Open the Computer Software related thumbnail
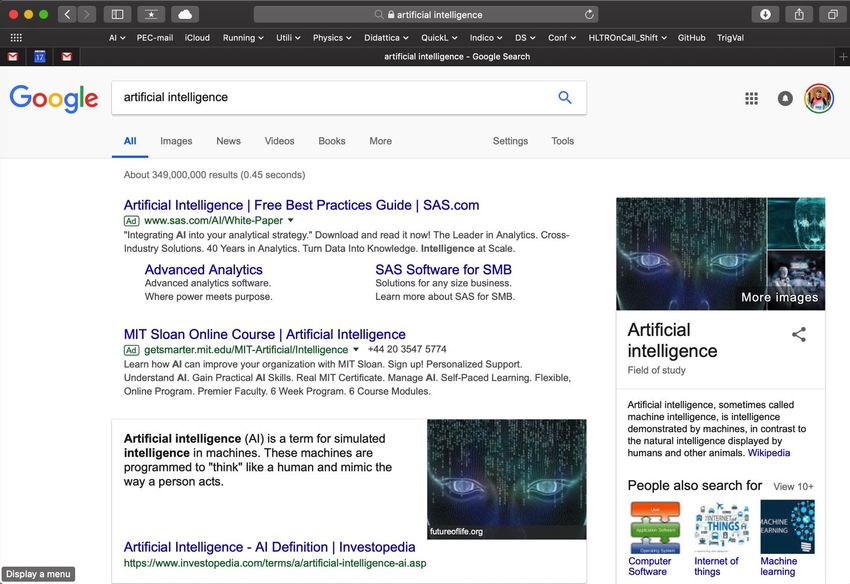 (x=655, y=527)
